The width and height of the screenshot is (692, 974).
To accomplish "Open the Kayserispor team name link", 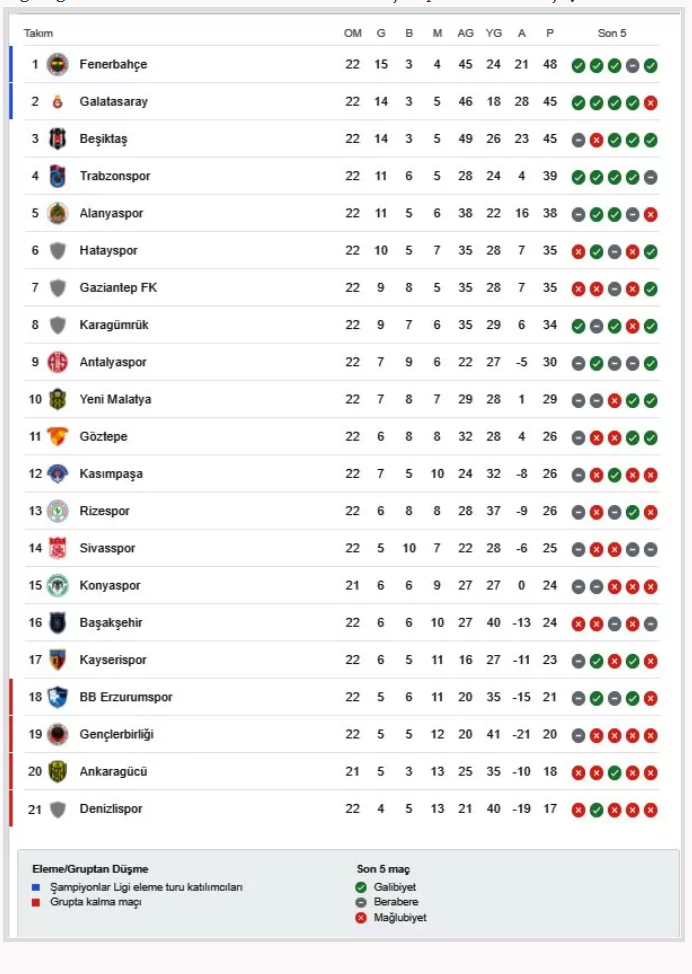I will tap(113, 660).
